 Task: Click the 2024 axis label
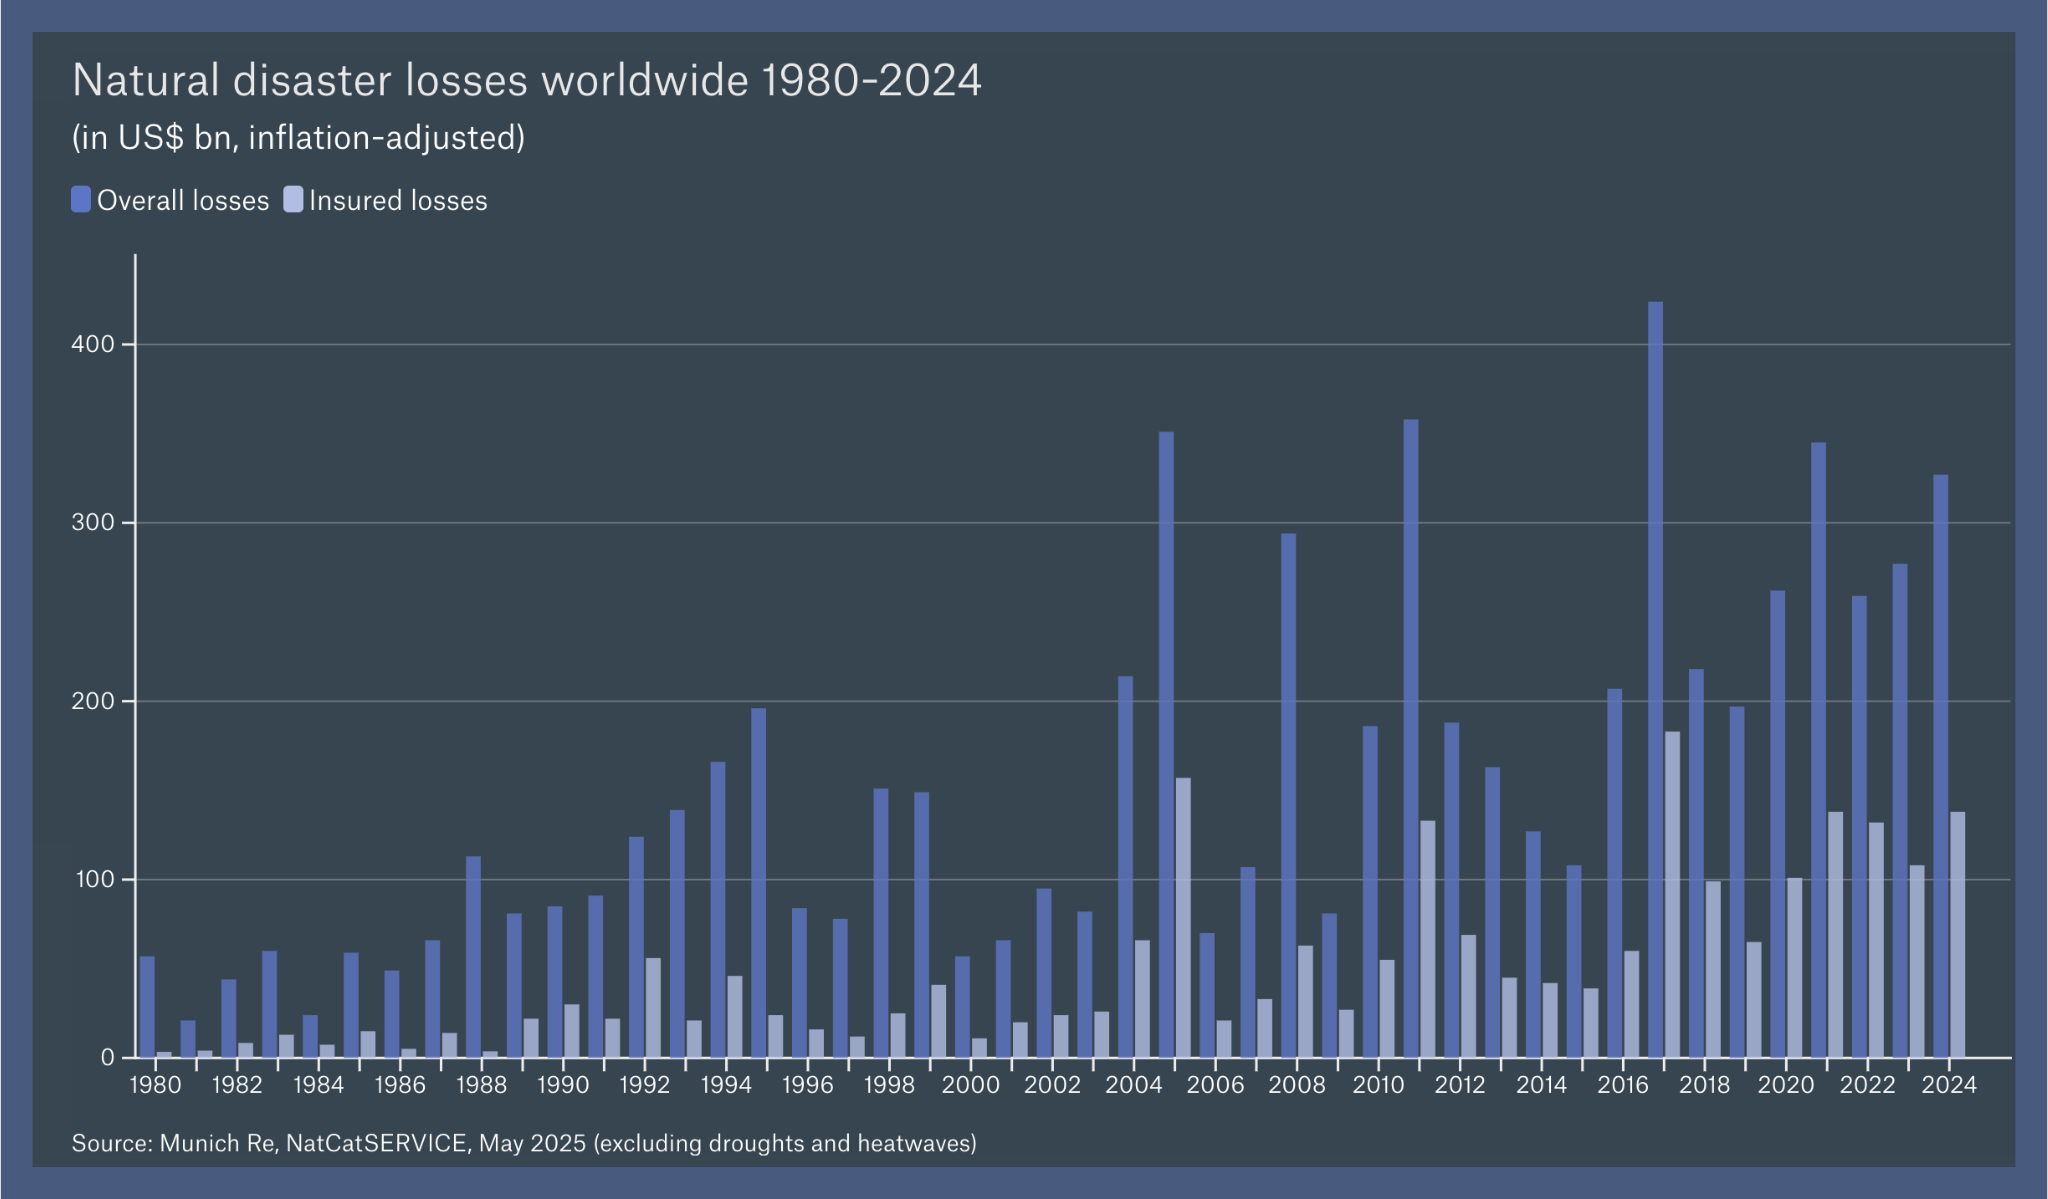[x=1947, y=1085]
